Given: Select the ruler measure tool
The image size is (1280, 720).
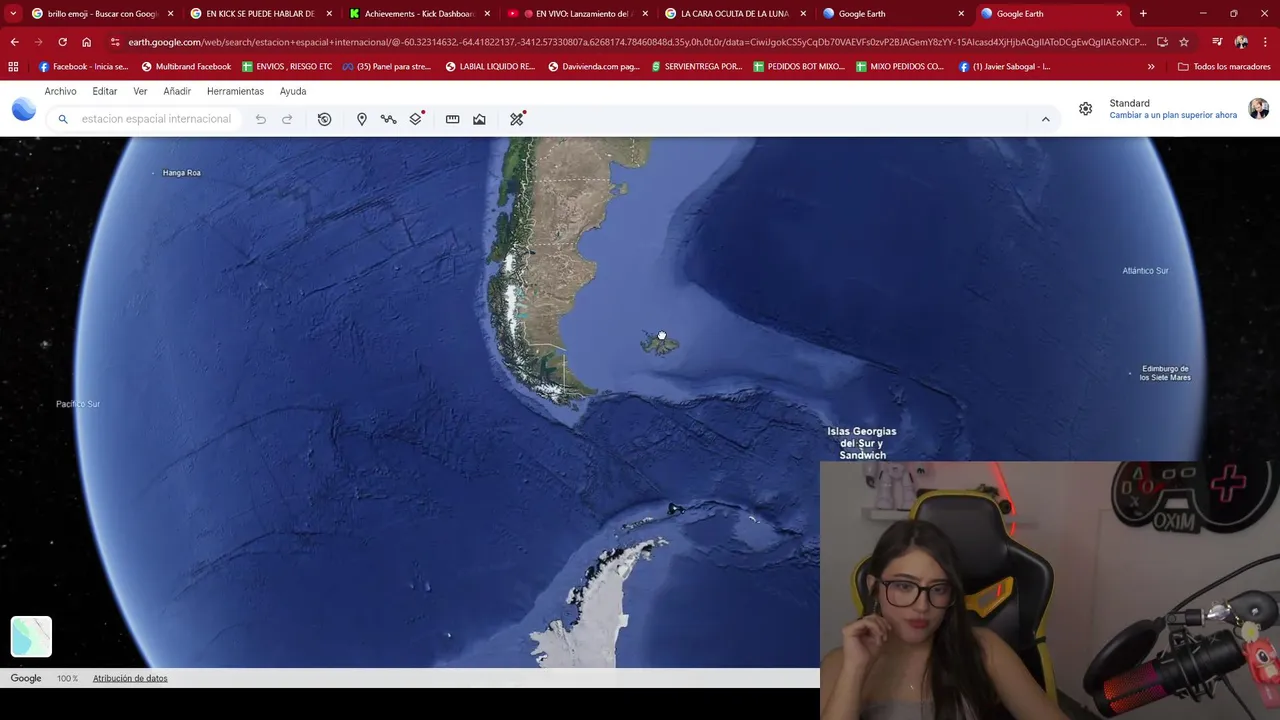Looking at the screenshot, I should (x=452, y=119).
